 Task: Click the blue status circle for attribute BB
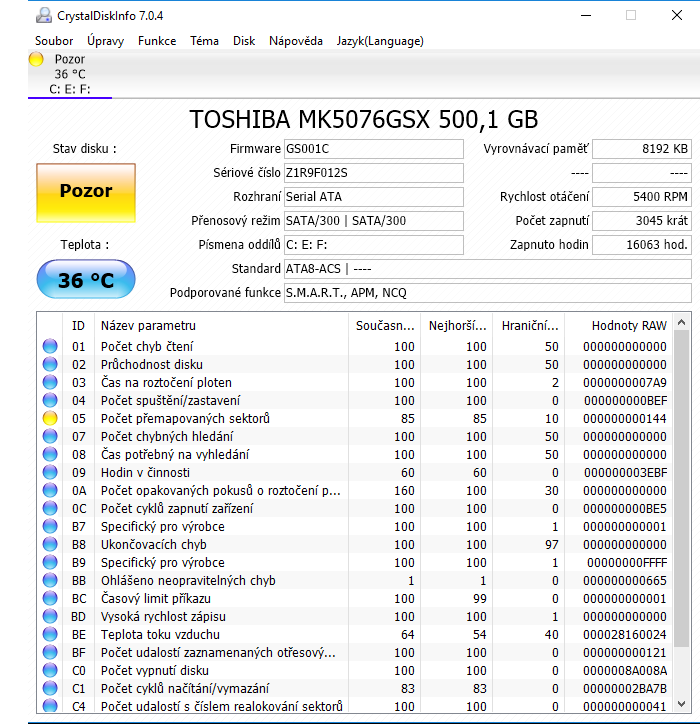[50, 580]
